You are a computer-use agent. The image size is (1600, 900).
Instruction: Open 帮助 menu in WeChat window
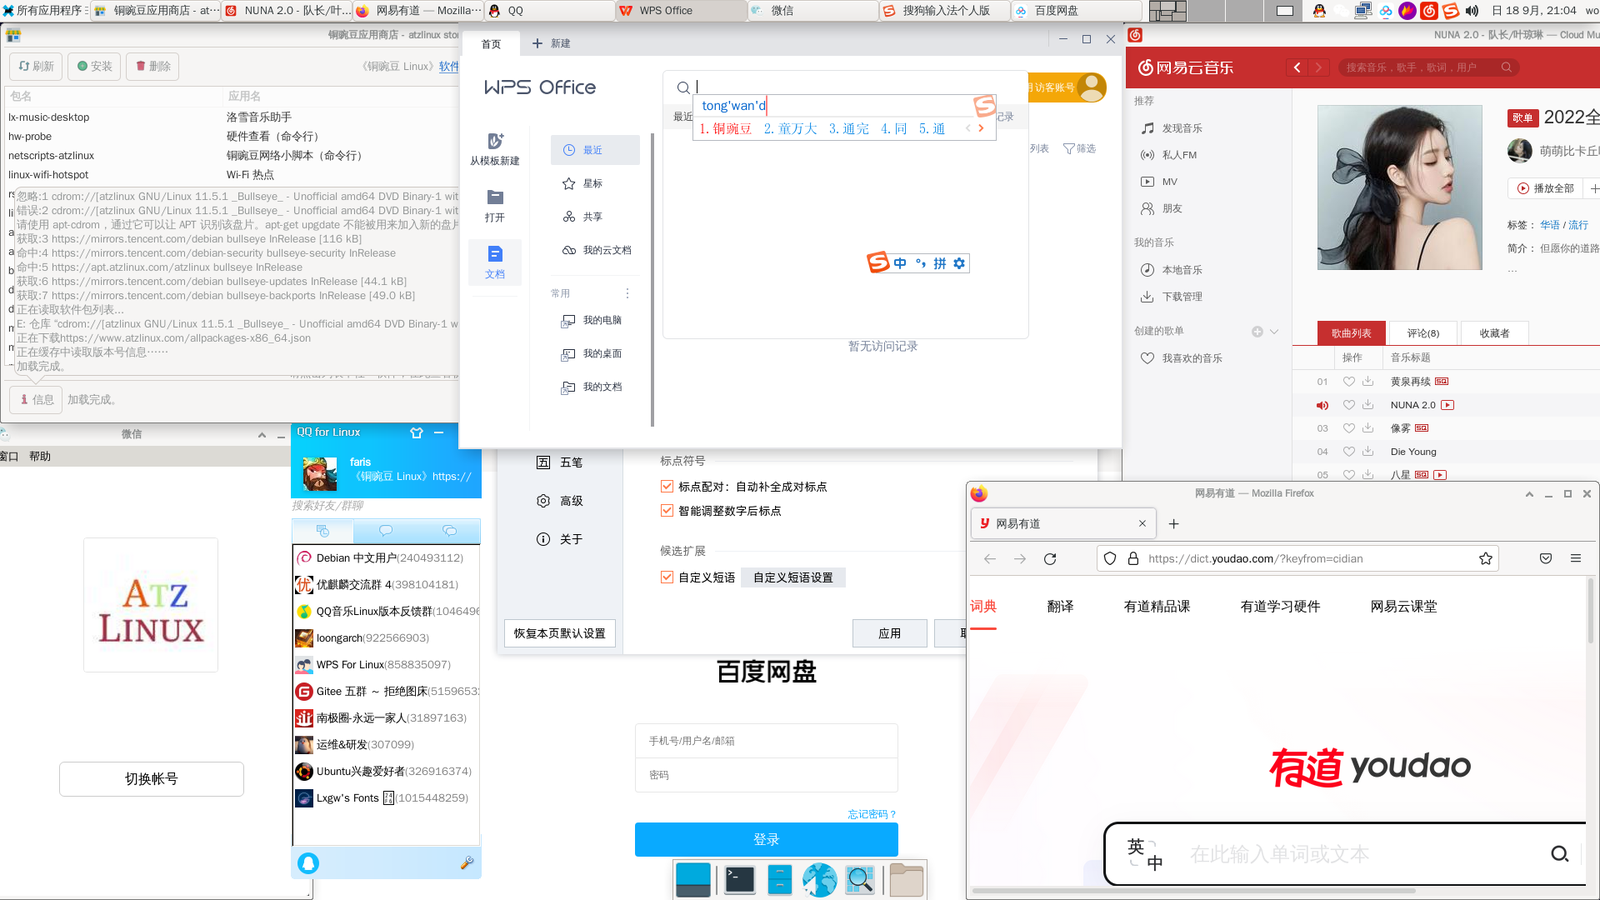(40, 456)
